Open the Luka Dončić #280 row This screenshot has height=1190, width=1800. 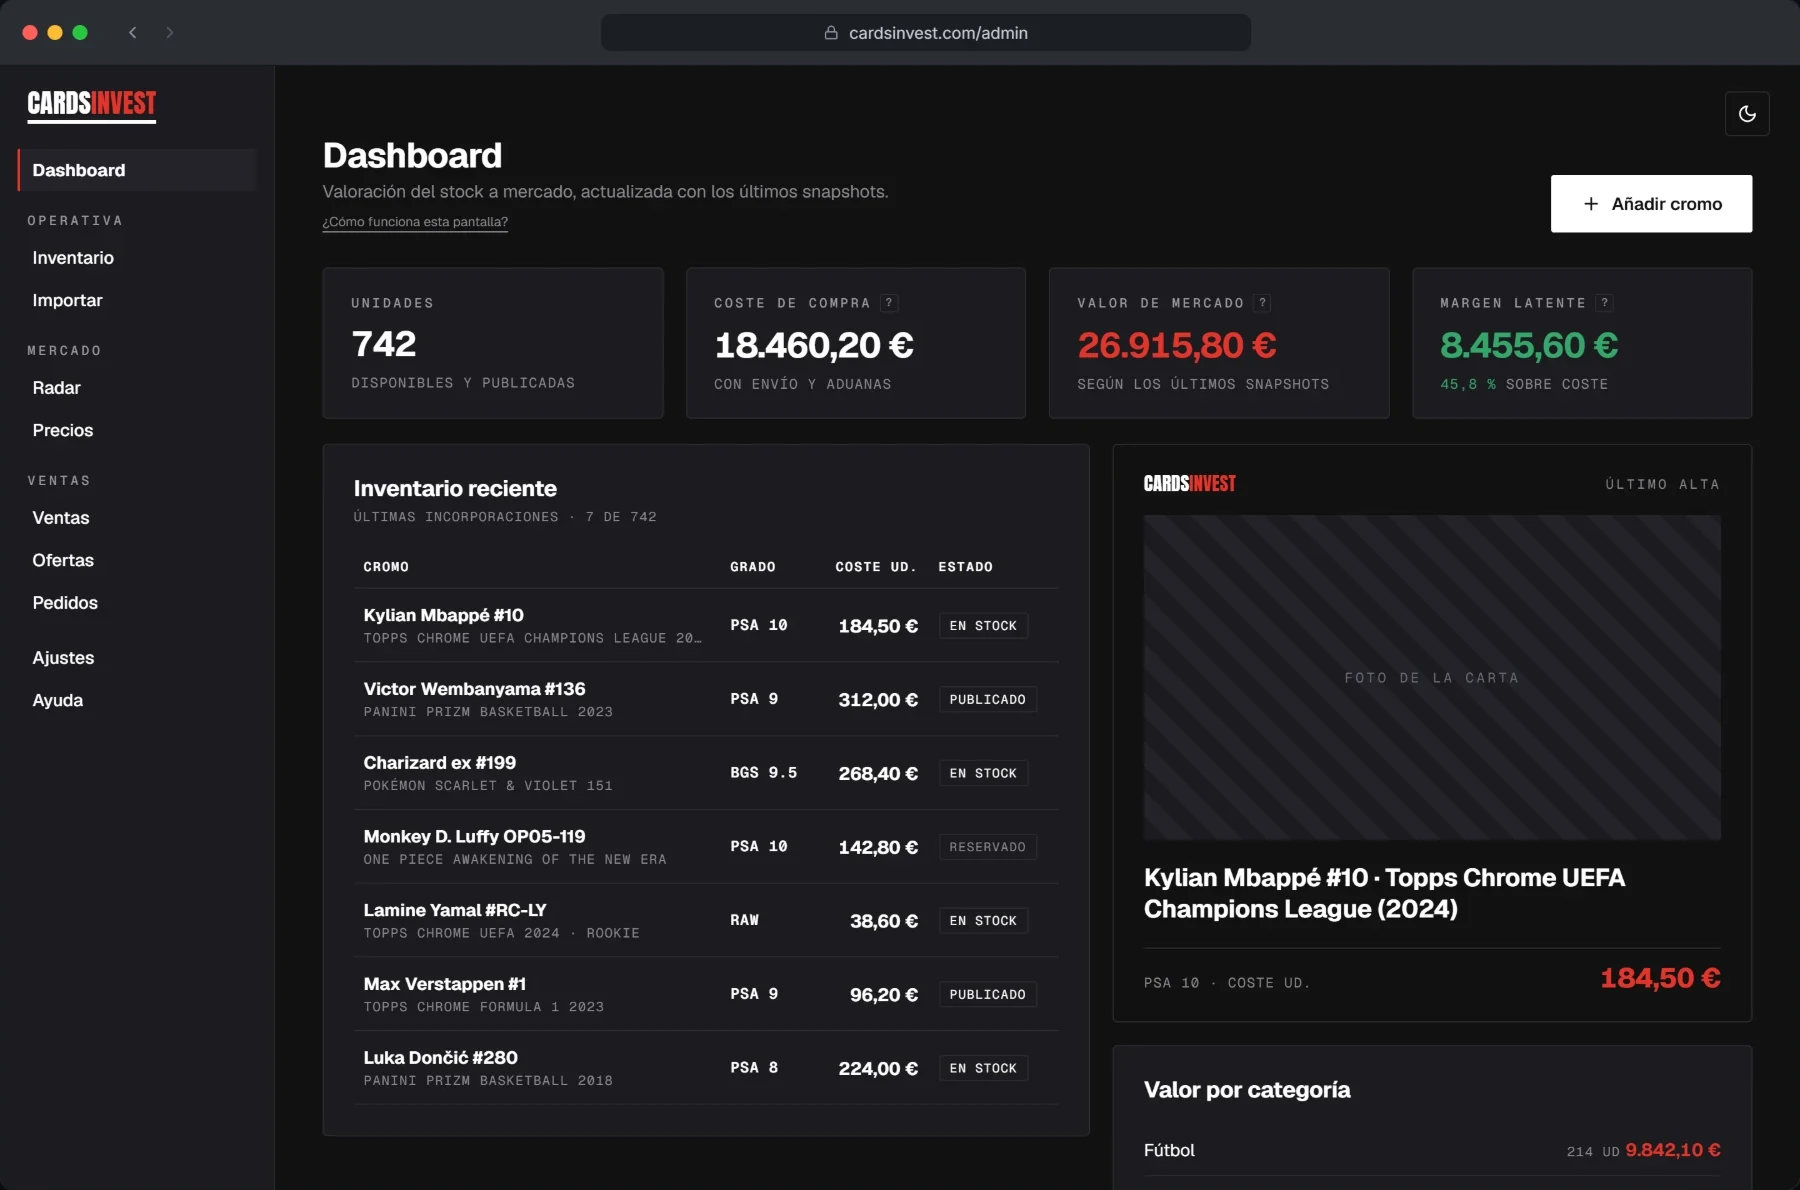point(706,1068)
